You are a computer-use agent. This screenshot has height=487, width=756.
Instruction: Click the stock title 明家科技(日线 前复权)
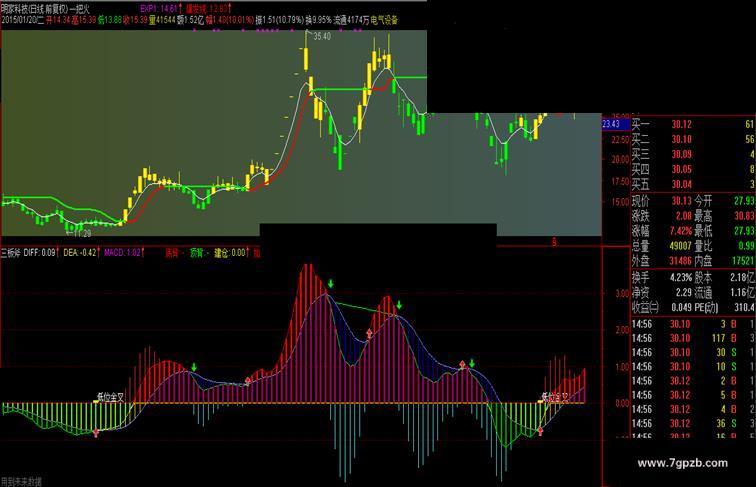click(x=35, y=8)
